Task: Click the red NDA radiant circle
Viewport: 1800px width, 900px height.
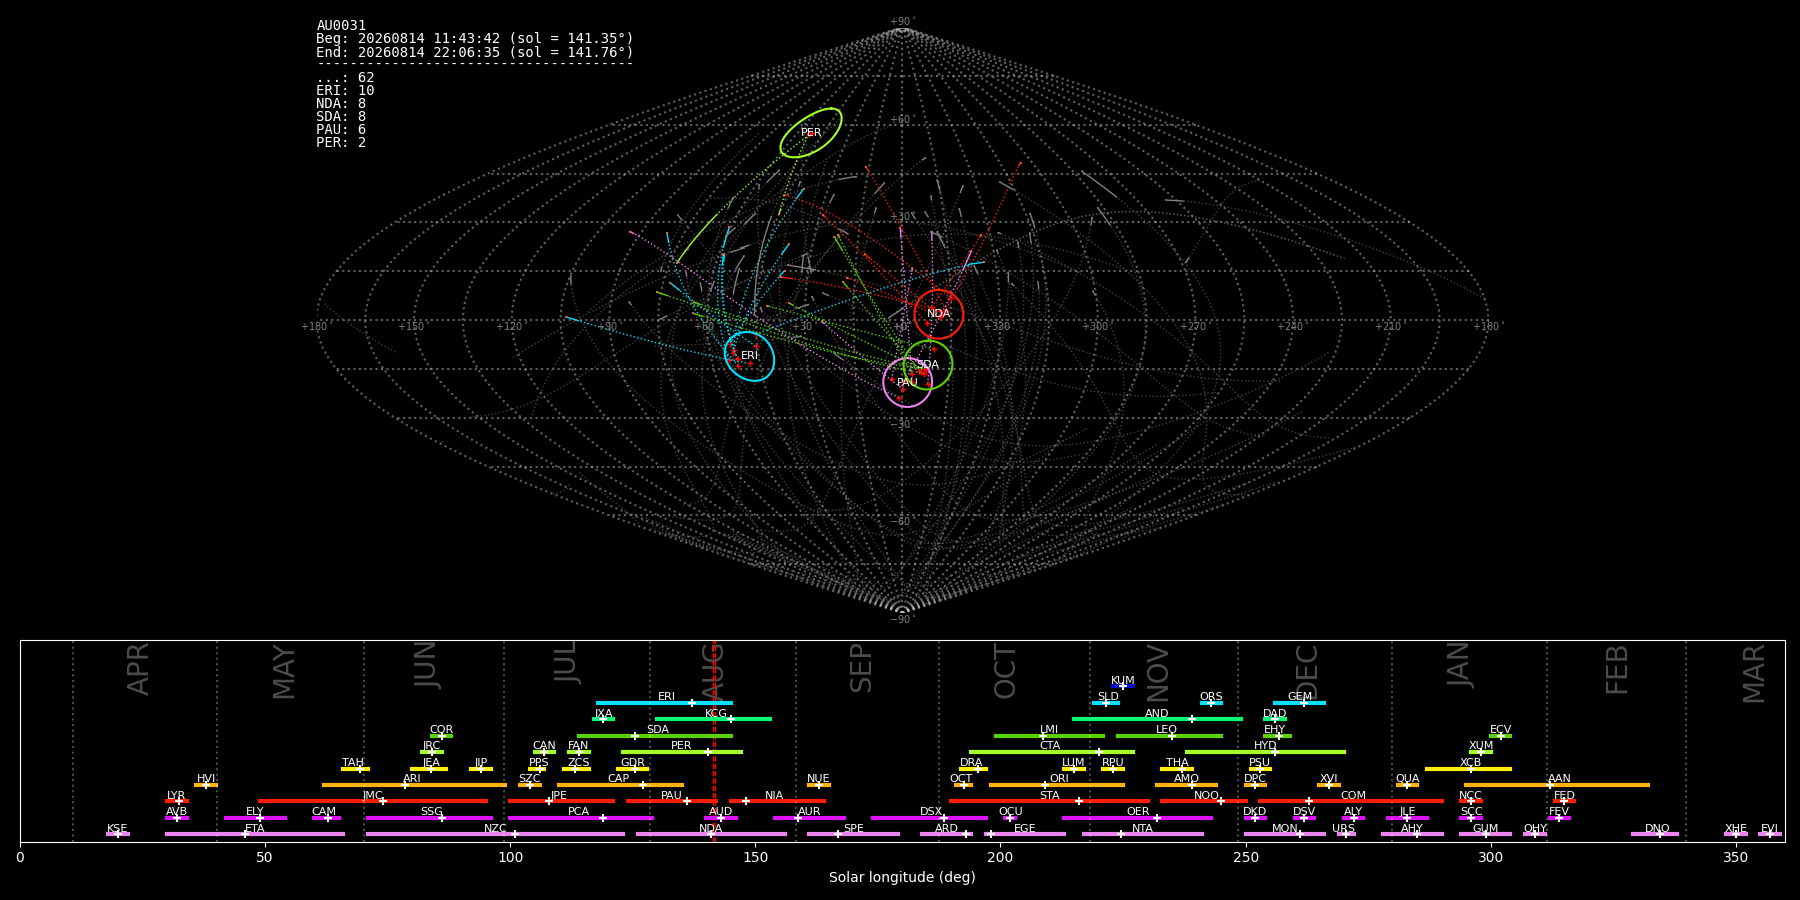Action: [938, 314]
